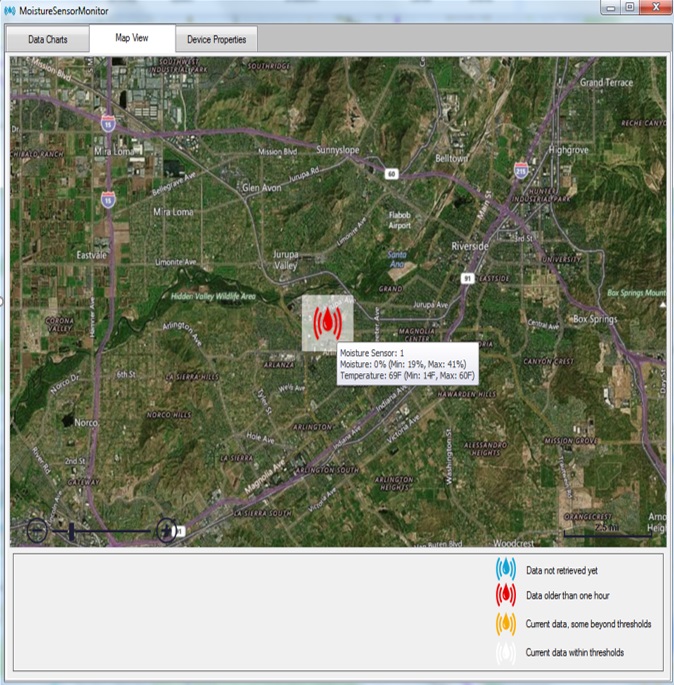Click the MoistureSensorMonitor app icon in title bar

tap(10, 11)
